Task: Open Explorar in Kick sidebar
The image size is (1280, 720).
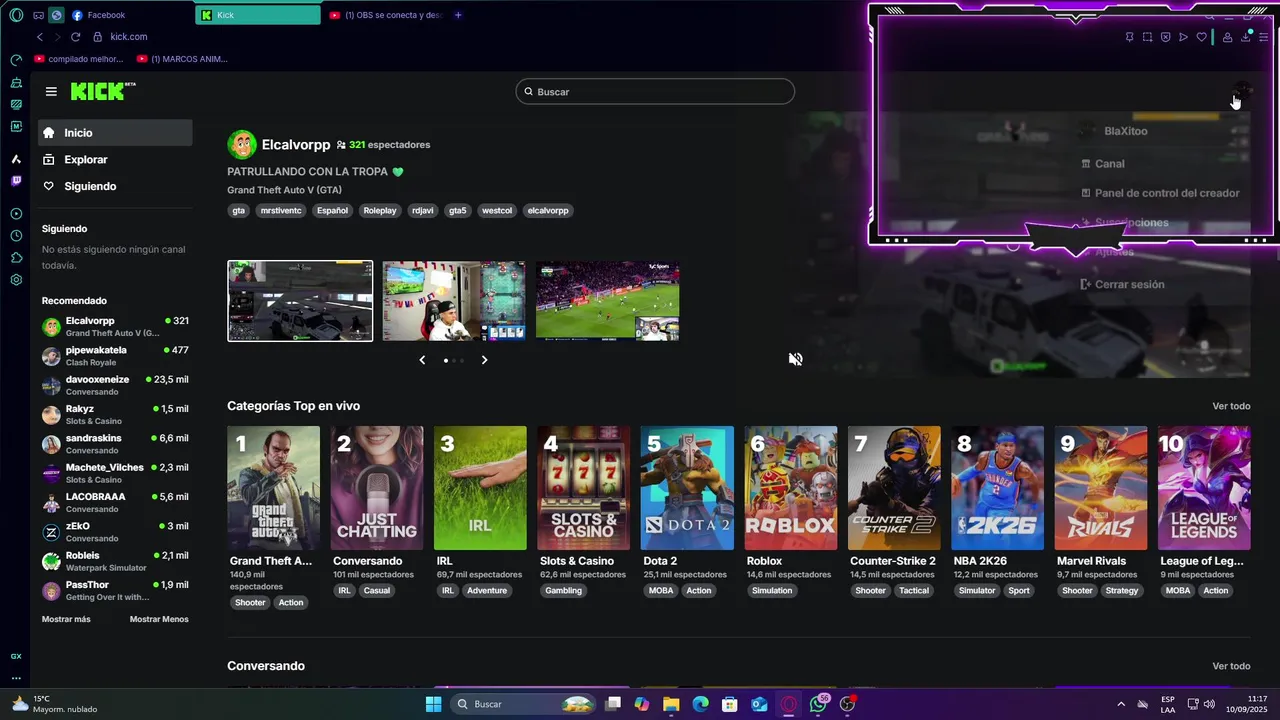Action: (115, 160)
